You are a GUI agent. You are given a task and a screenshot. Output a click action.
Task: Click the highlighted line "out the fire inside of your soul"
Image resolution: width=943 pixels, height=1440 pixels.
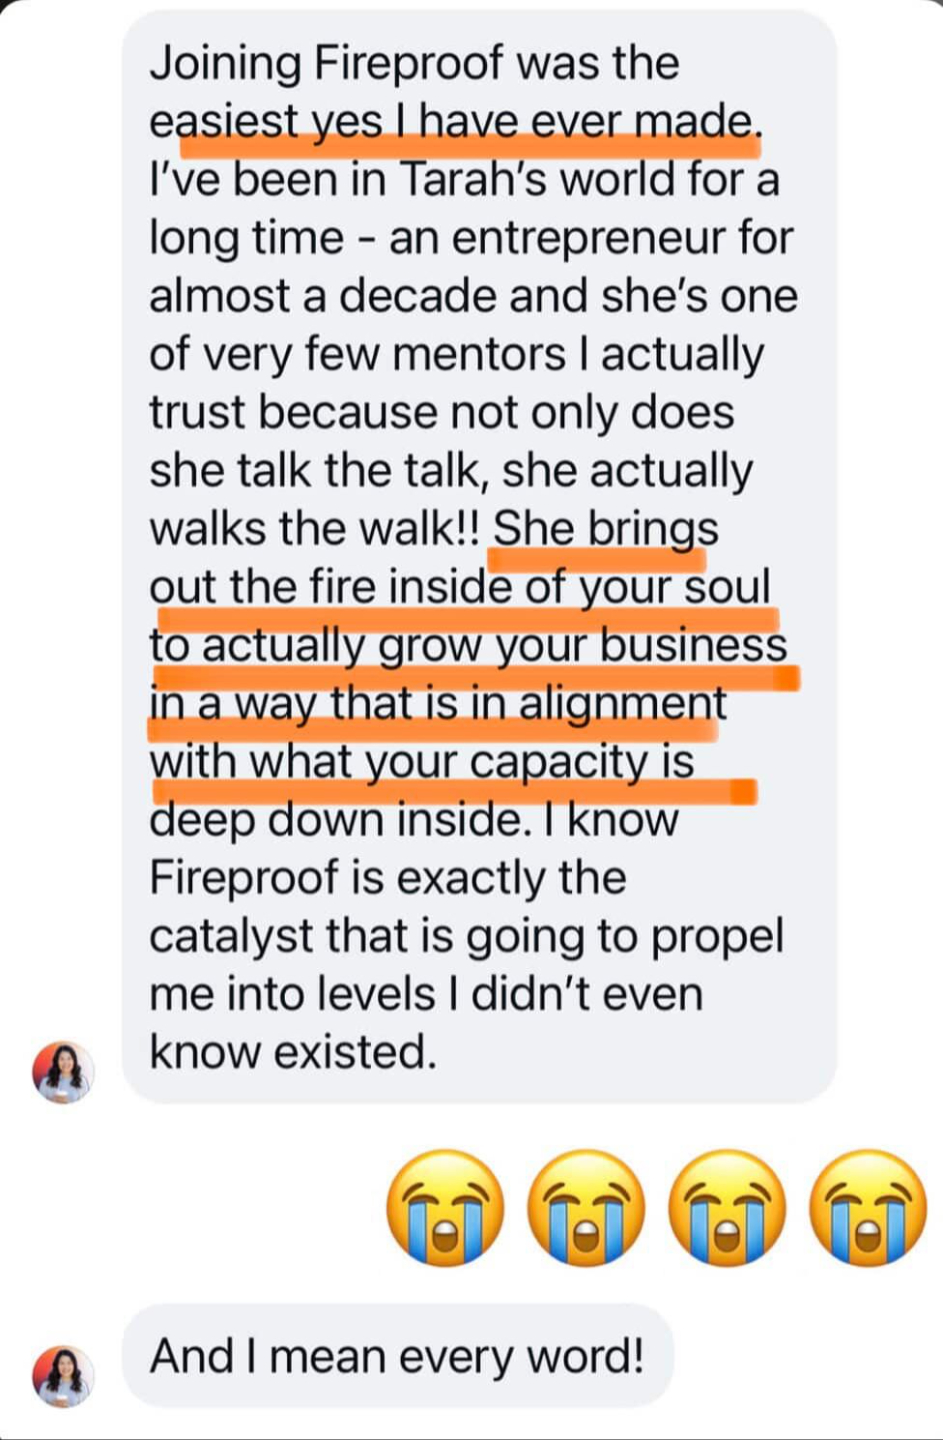tap(461, 587)
